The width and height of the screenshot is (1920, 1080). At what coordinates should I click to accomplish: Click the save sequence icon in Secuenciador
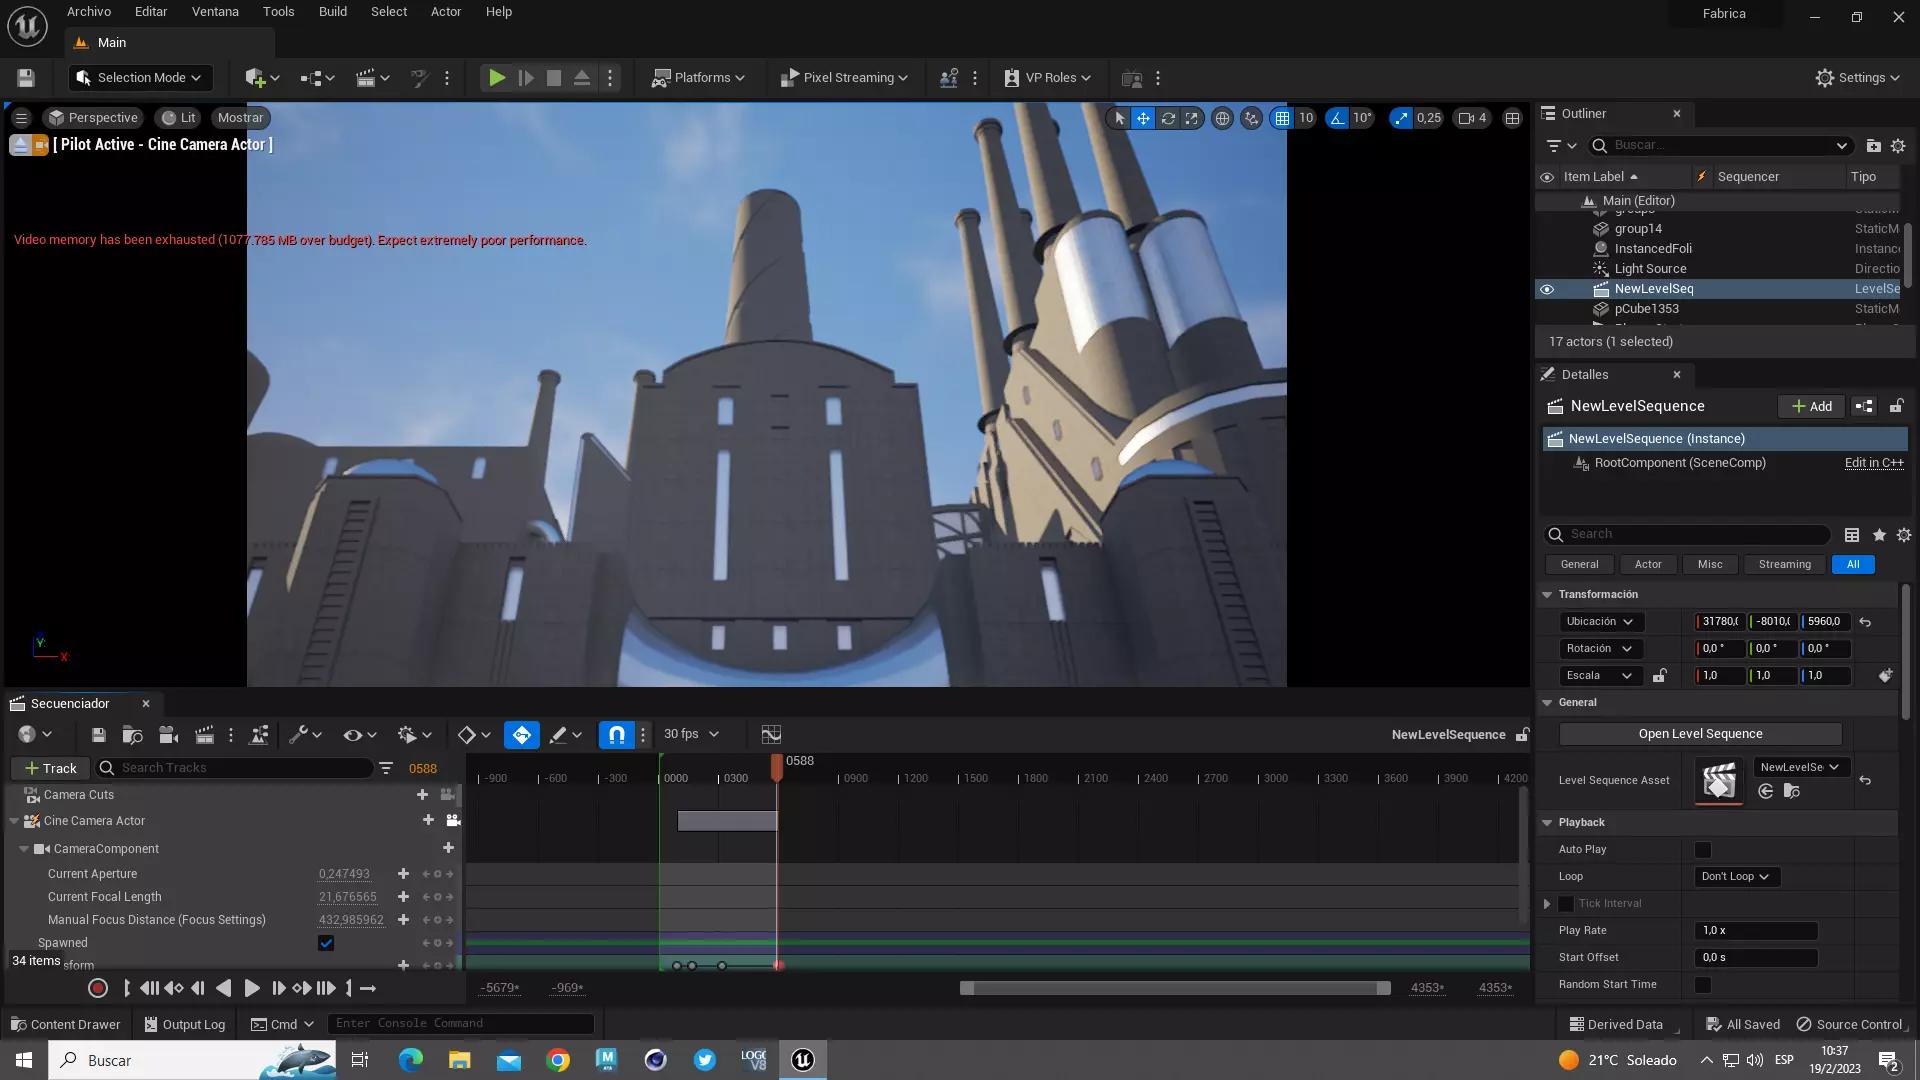pyautogui.click(x=98, y=735)
